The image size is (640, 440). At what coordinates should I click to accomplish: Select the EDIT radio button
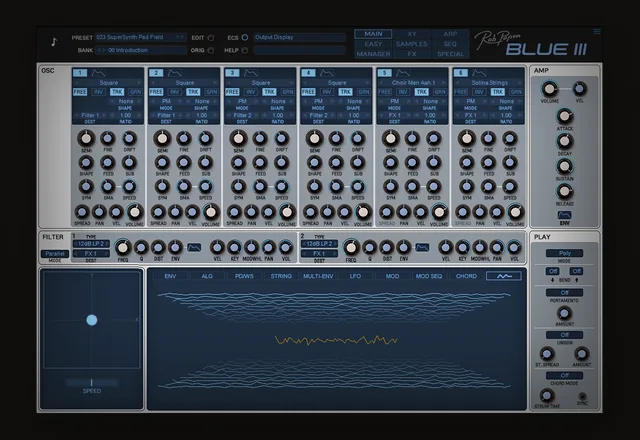click(211, 38)
